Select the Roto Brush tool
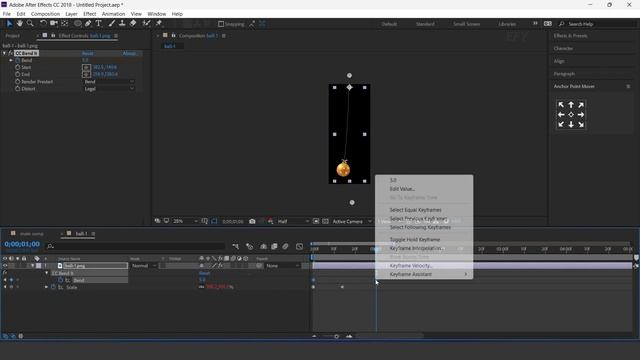Viewport: 640px width, 360px height. pos(146,24)
